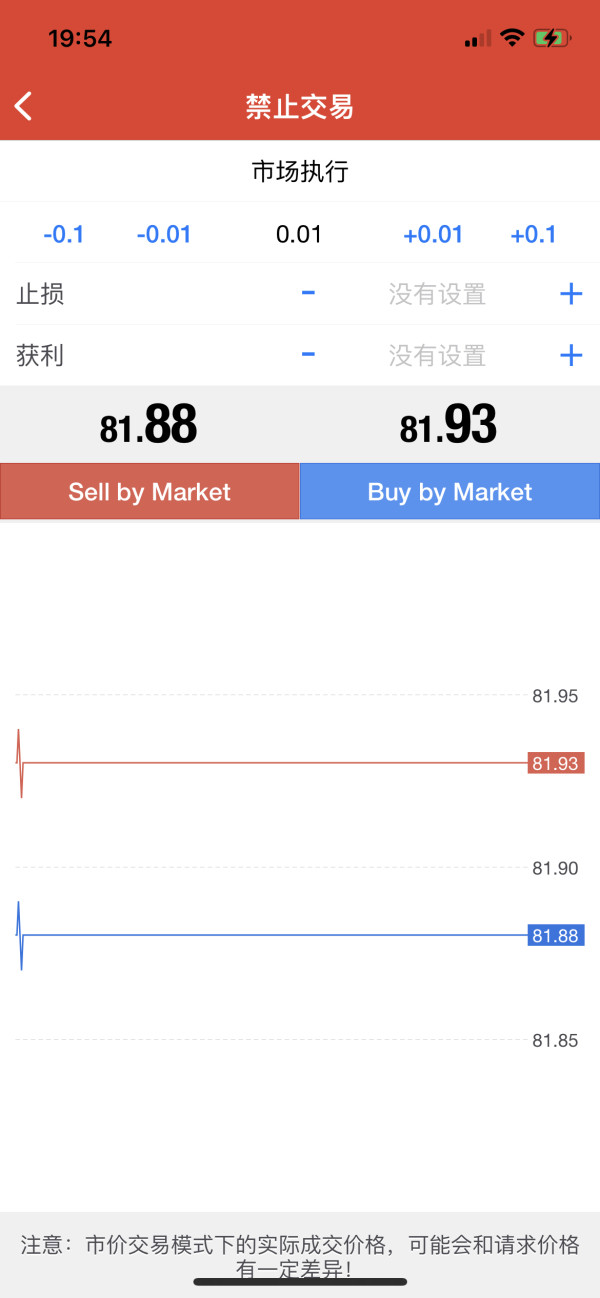This screenshot has width=600, height=1298.
Task: Tap the Wi-Fi status icon
Action: tap(512, 39)
